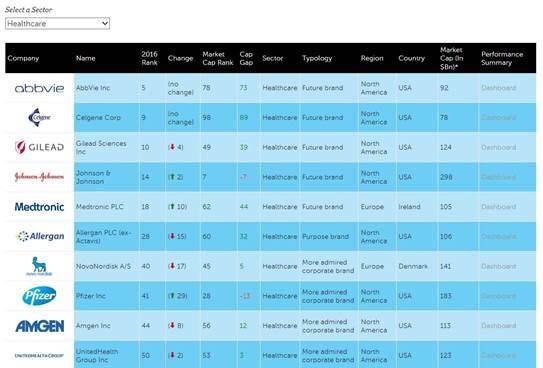Sort by the Region column header
Image resolution: width=543 pixels, height=368 pixels.
(x=372, y=58)
